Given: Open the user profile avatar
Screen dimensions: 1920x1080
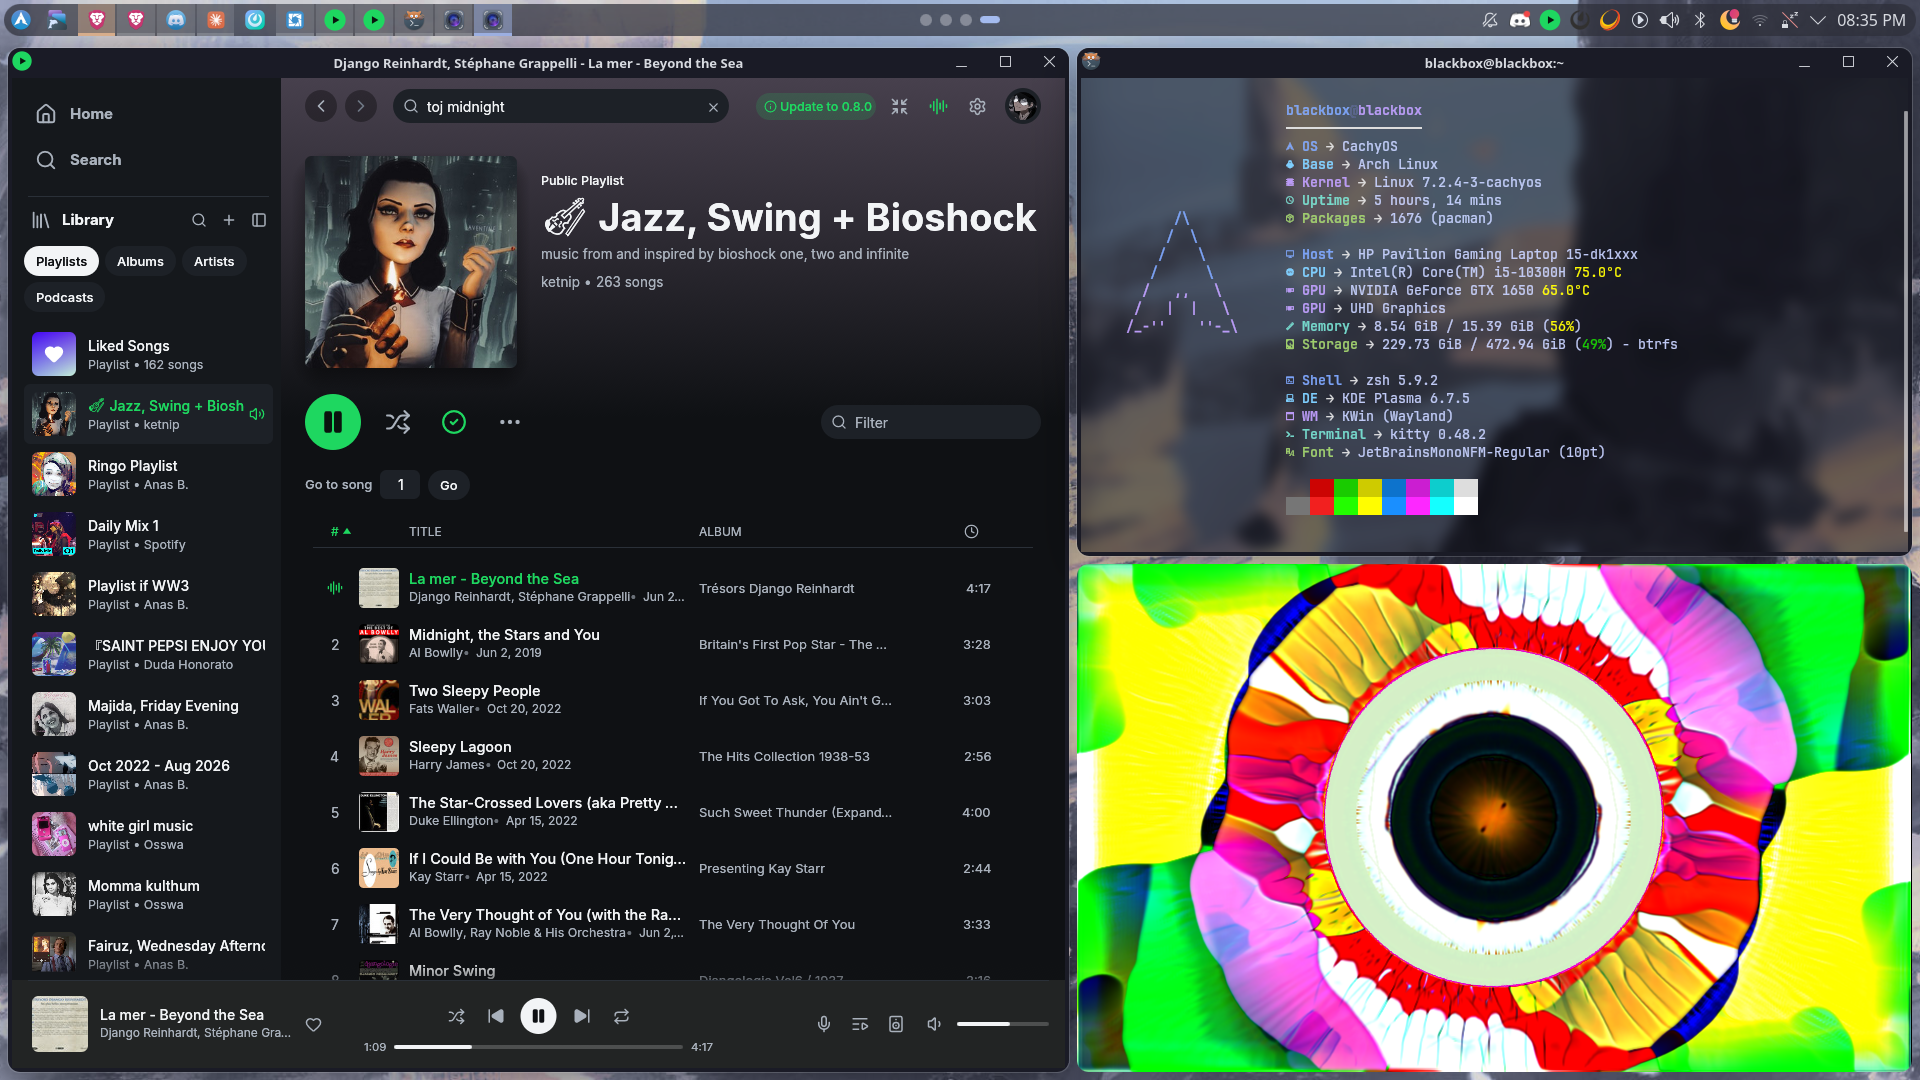Looking at the screenshot, I should tap(1022, 106).
